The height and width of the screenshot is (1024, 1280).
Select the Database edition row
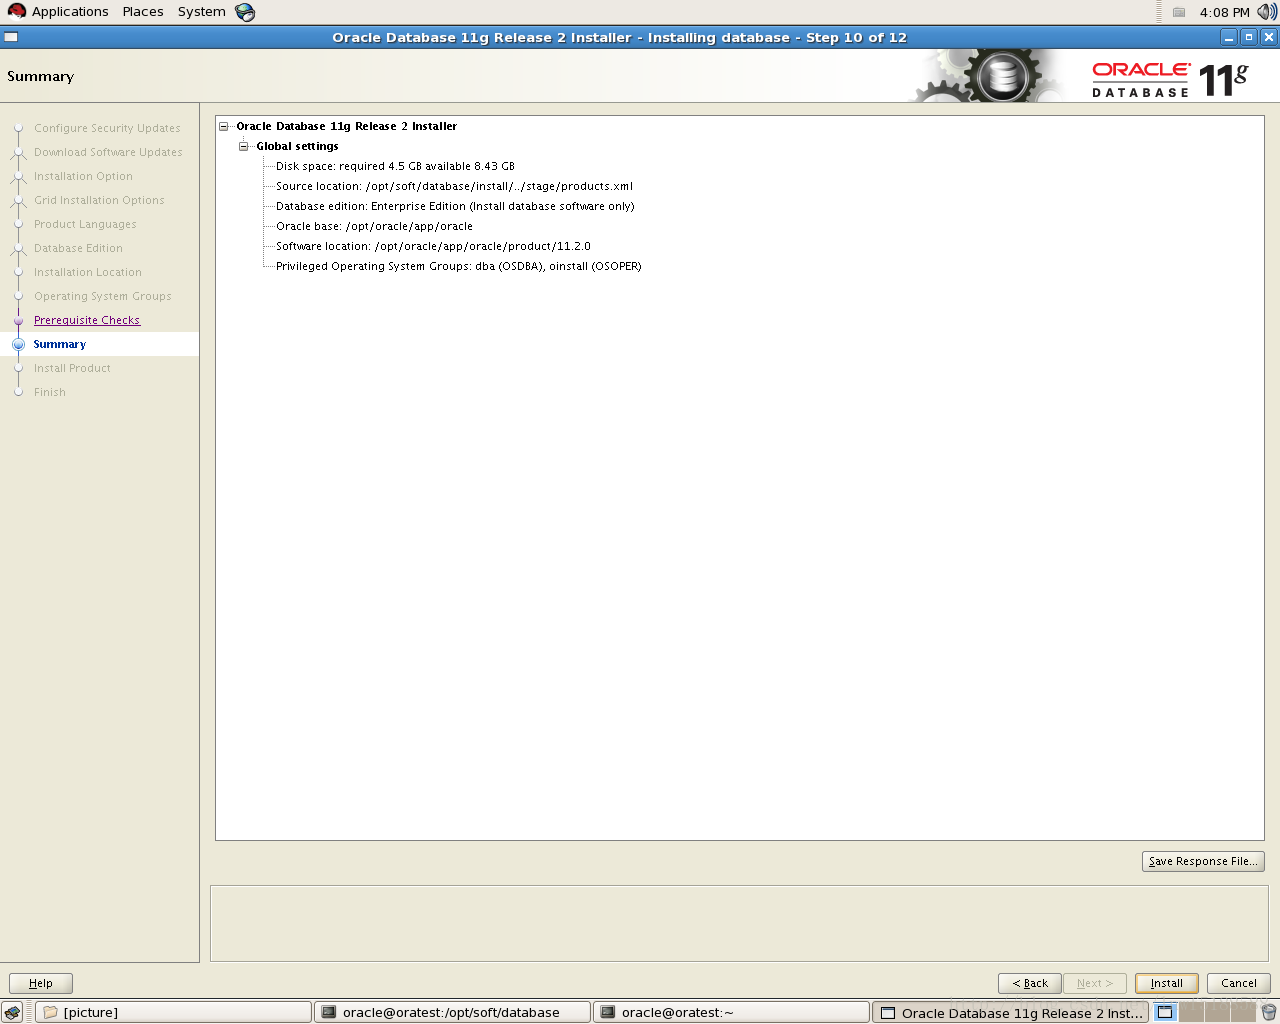(x=455, y=207)
